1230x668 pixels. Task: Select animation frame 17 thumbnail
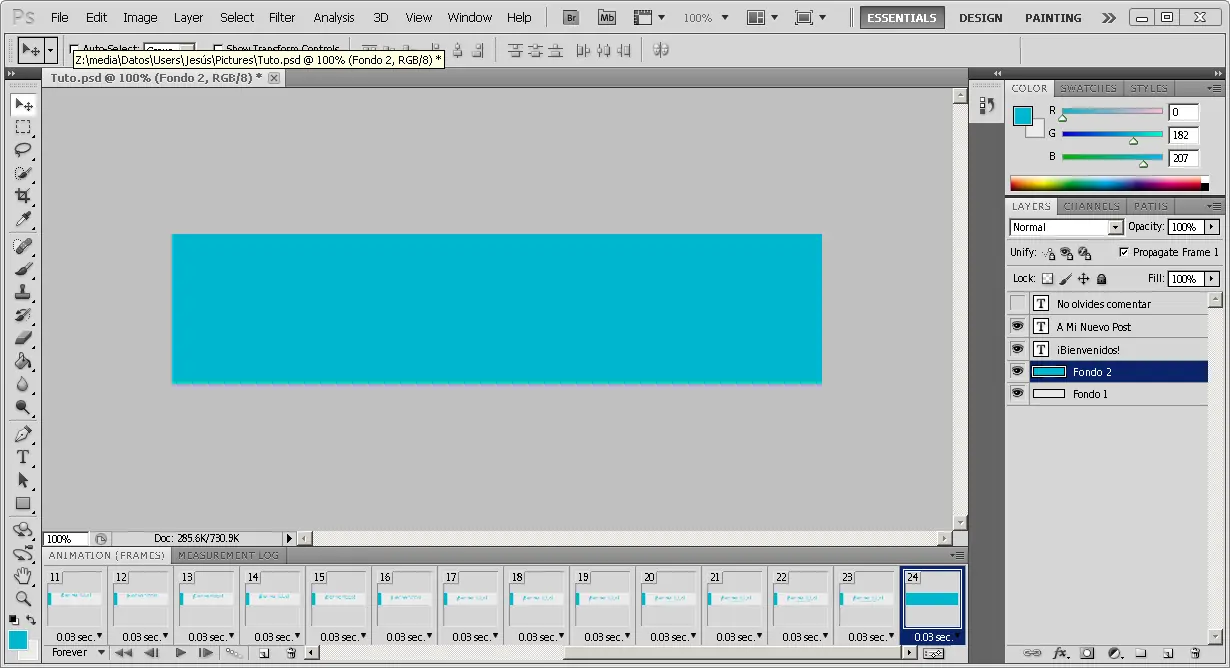point(469,599)
